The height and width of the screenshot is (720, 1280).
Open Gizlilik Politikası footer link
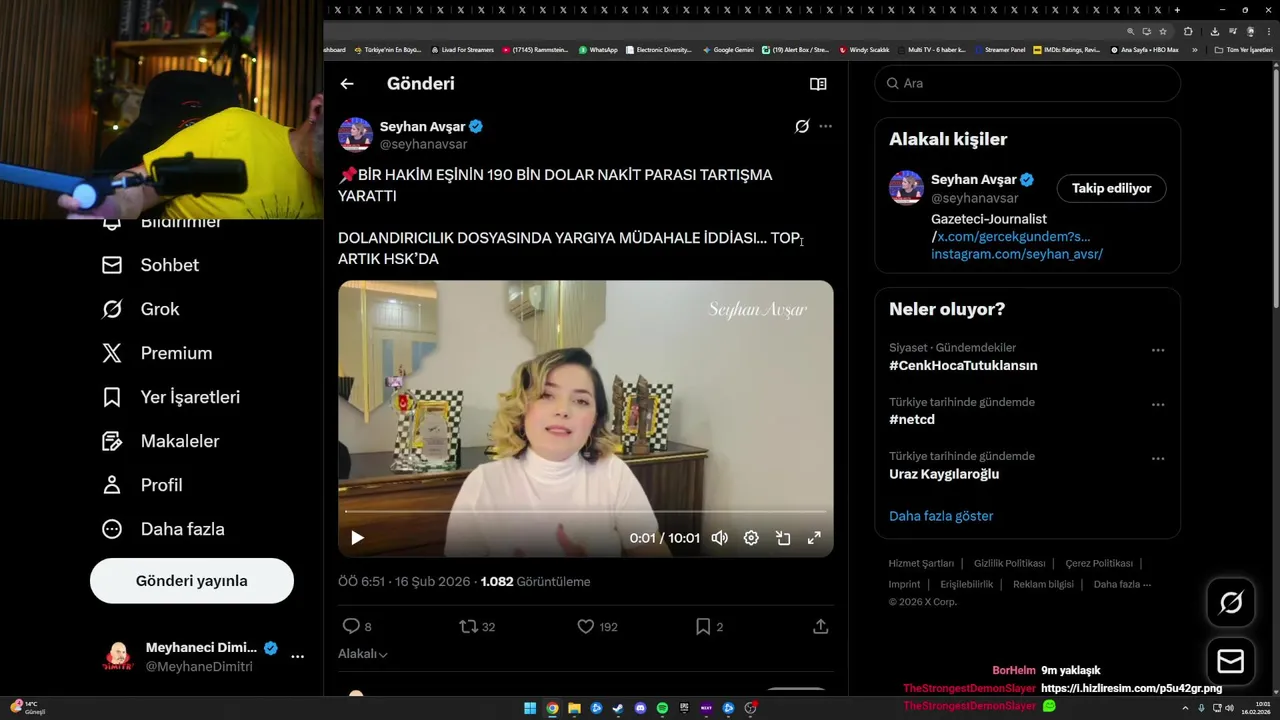[x=1009, y=563]
